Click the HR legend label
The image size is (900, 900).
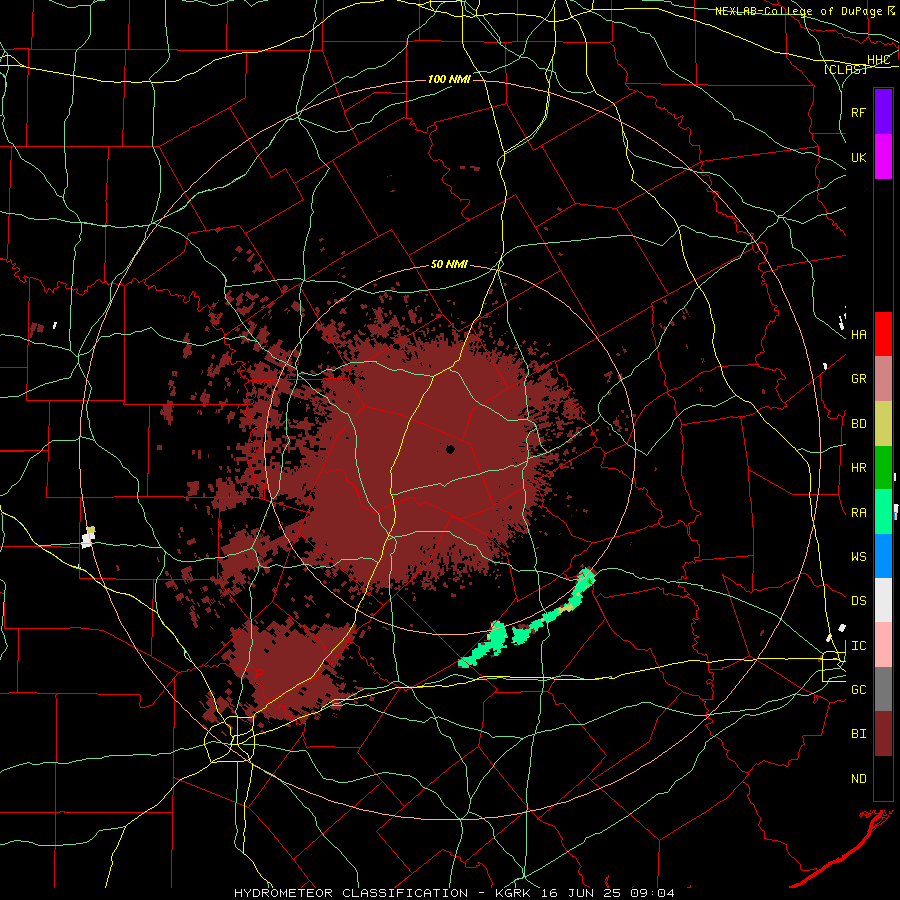(x=858, y=468)
